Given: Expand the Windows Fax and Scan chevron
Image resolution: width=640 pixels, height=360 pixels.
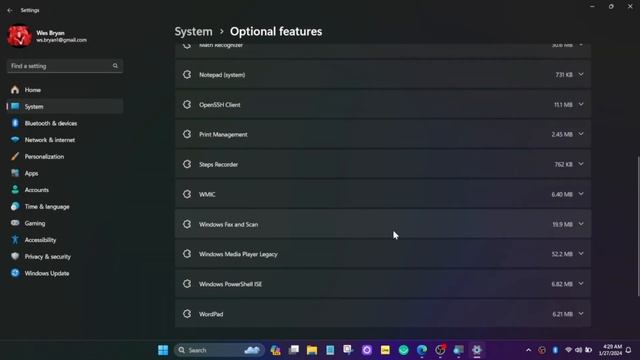Looking at the screenshot, I should tap(581, 224).
